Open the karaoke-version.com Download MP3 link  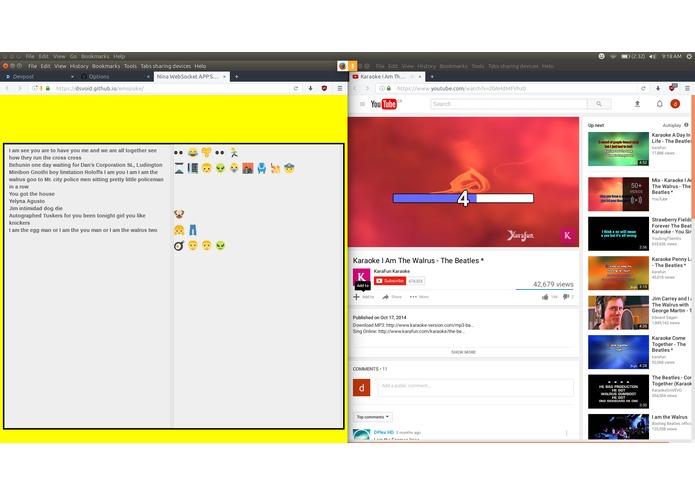click(429, 325)
